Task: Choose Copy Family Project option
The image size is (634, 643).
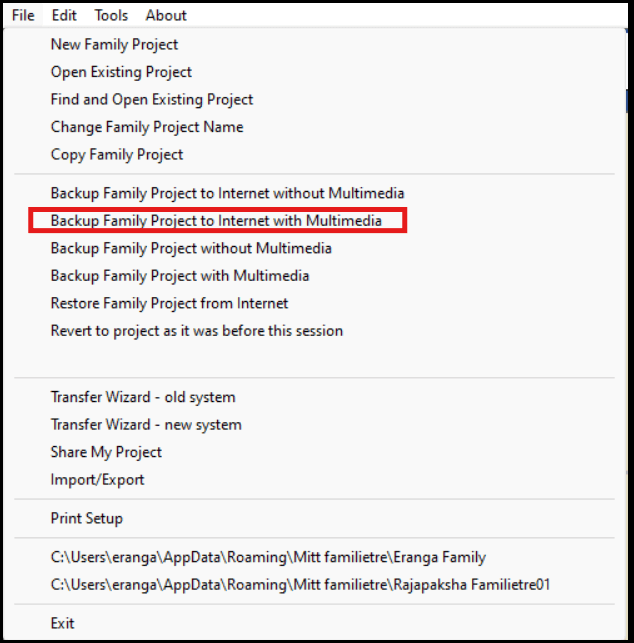Action: (117, 154)
